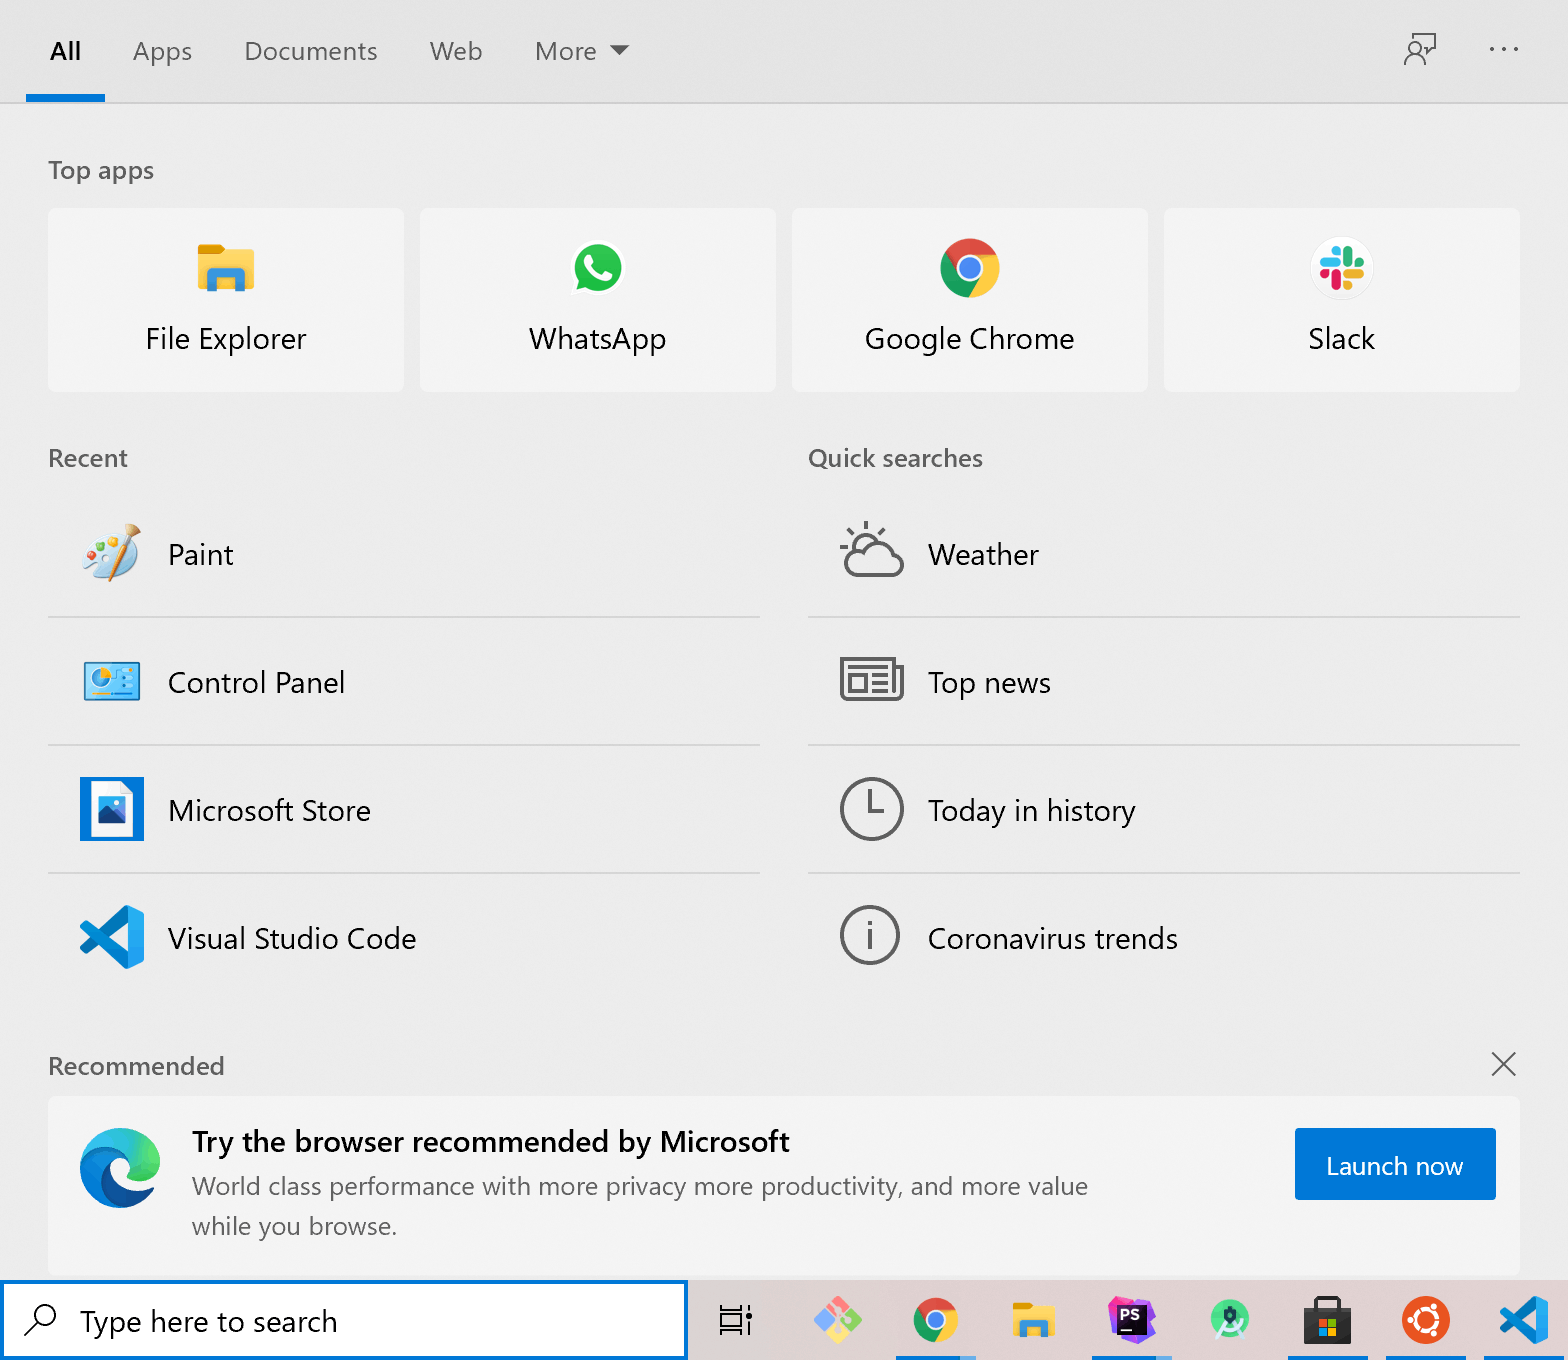The width and height of the screenshot is (1568, 1360).
Task: Select Visual Studio Code text in Recent
Action: pos(292,939)
